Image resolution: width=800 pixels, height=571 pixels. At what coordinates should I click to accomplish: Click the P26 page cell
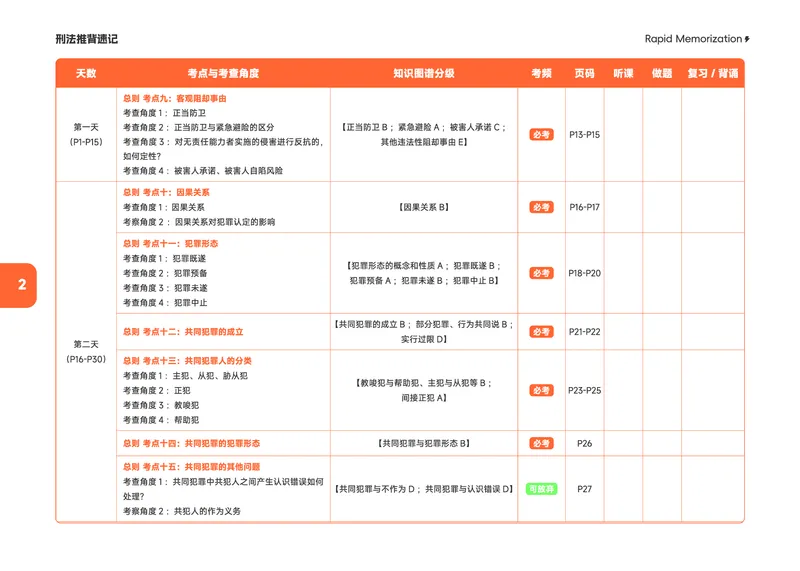coord(584,443)
